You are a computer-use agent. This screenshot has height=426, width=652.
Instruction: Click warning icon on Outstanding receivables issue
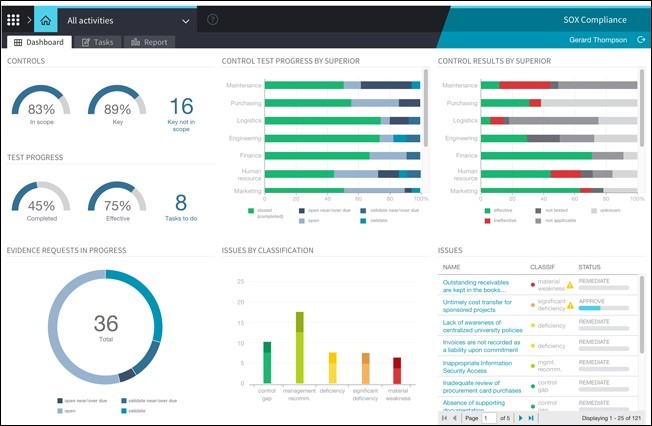(570, 284)
